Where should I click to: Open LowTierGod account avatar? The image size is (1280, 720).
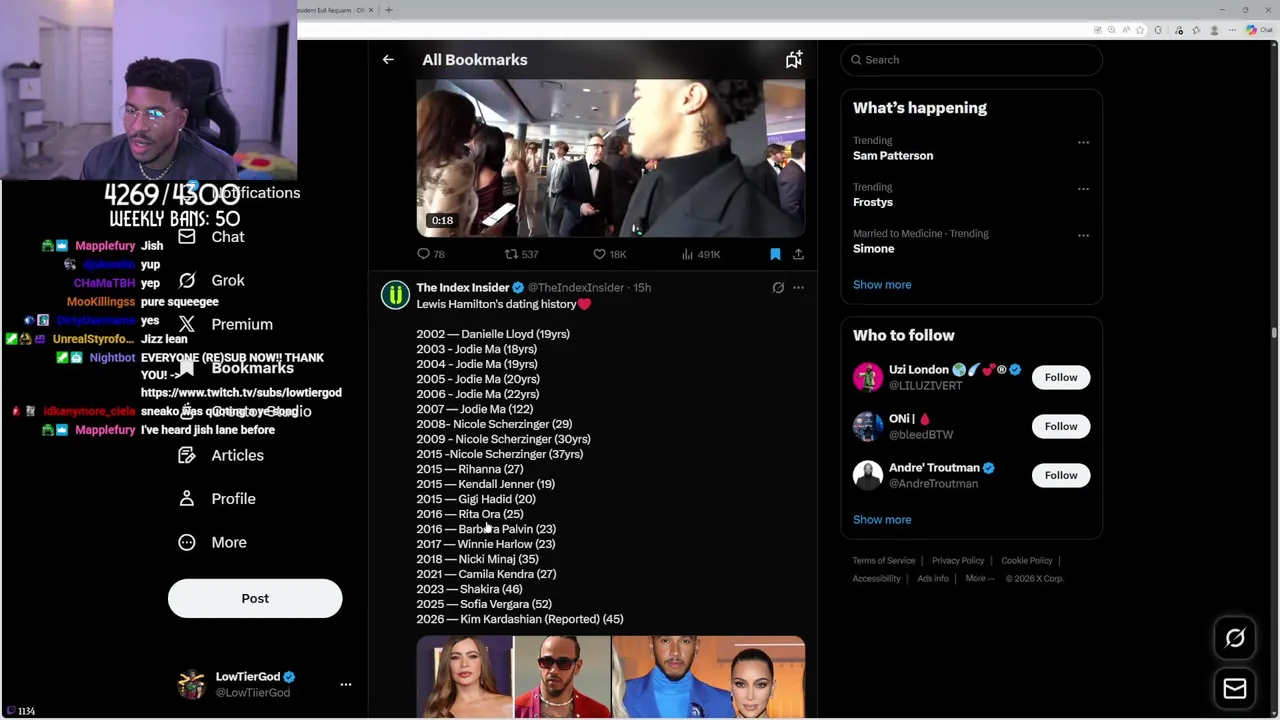[x=191, y=684]
